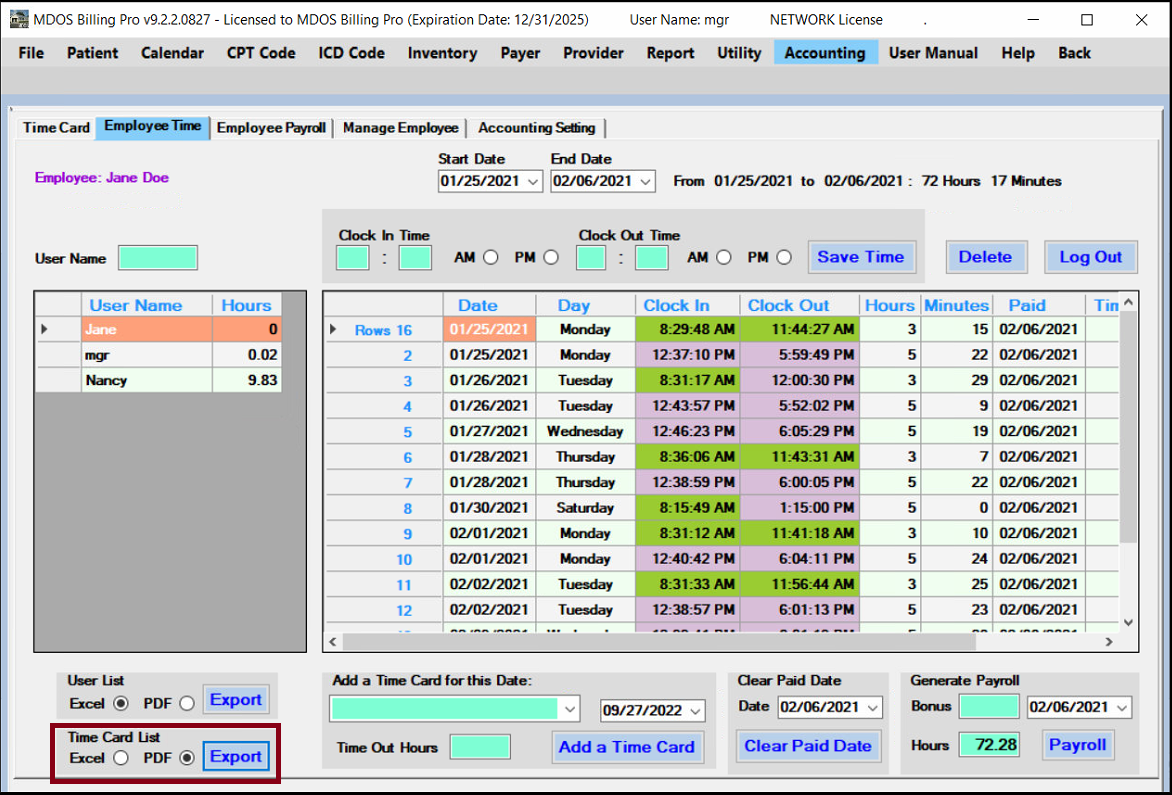This screenshot has width=1172, height=795.
Task: Select PM for Clock Out Time
Action: 783,256
